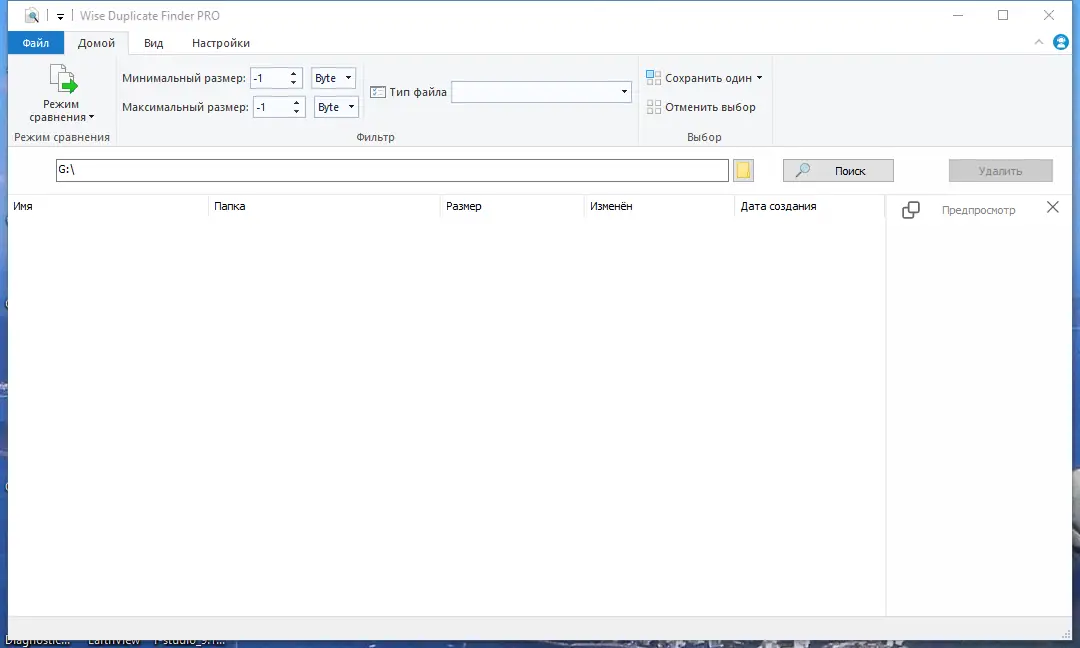This screenshot has width=1080, height=648.
Task: Close the Предпросмотр preview panel
Action: (x=1052, y=207)
